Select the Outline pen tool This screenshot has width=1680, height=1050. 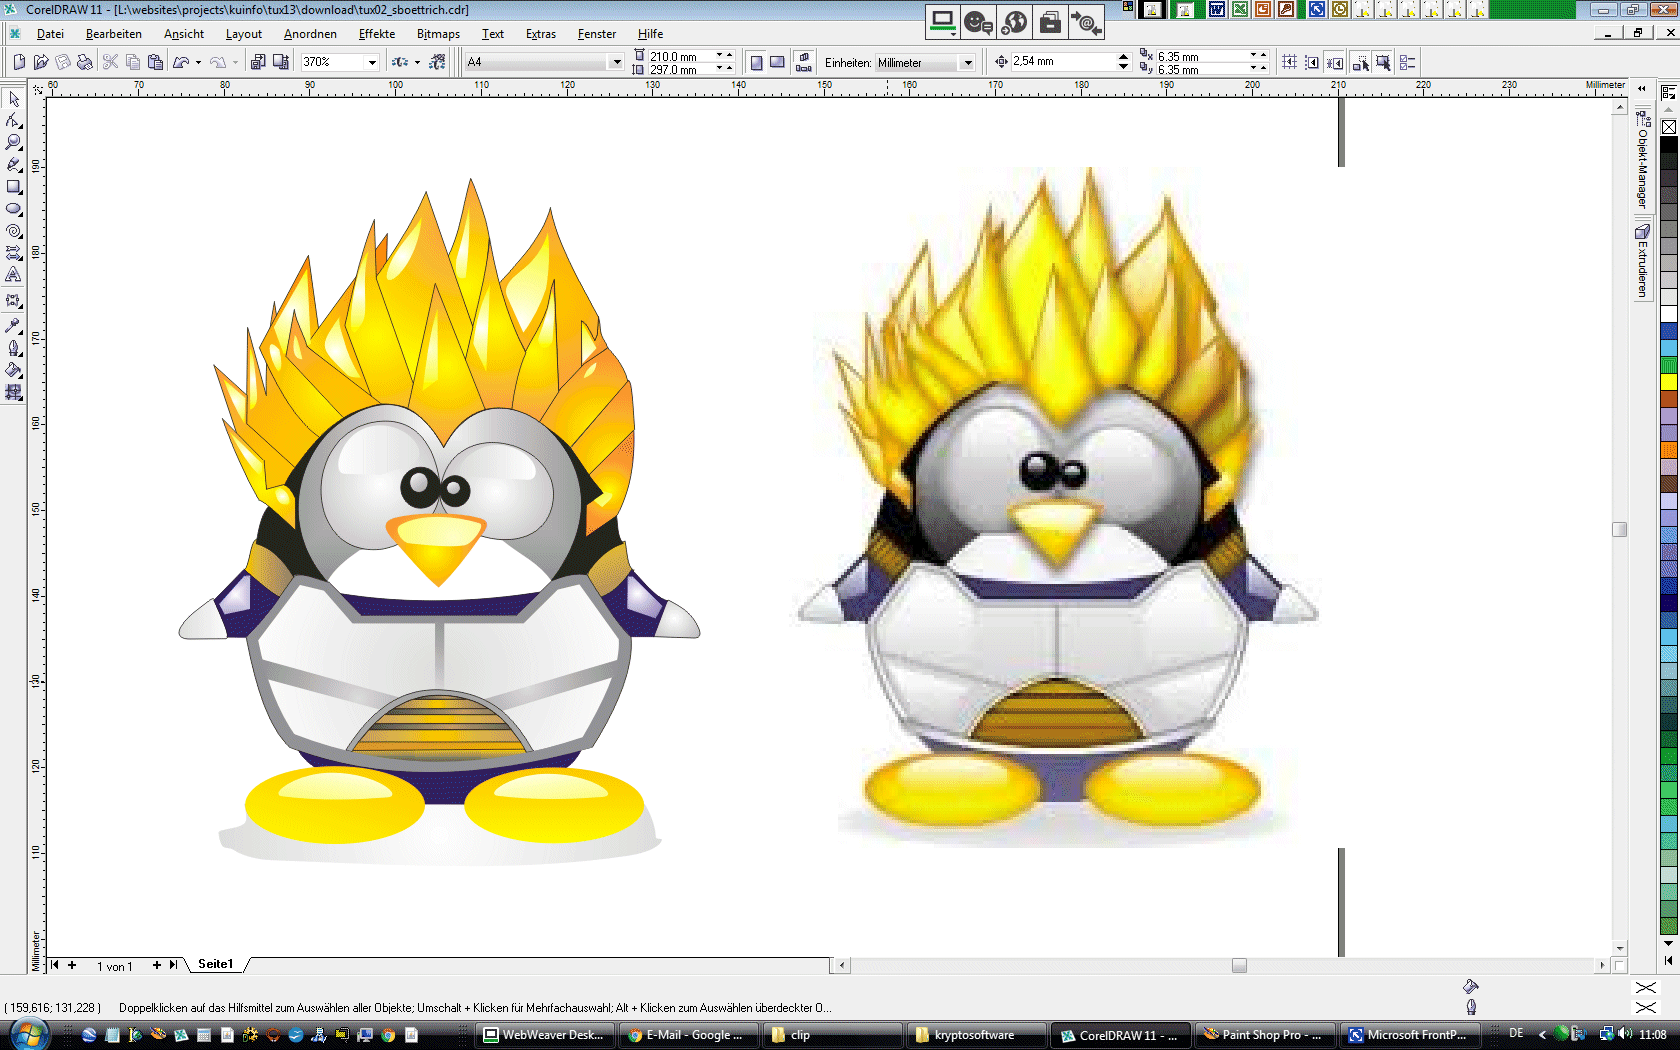[x=14, y=348]
